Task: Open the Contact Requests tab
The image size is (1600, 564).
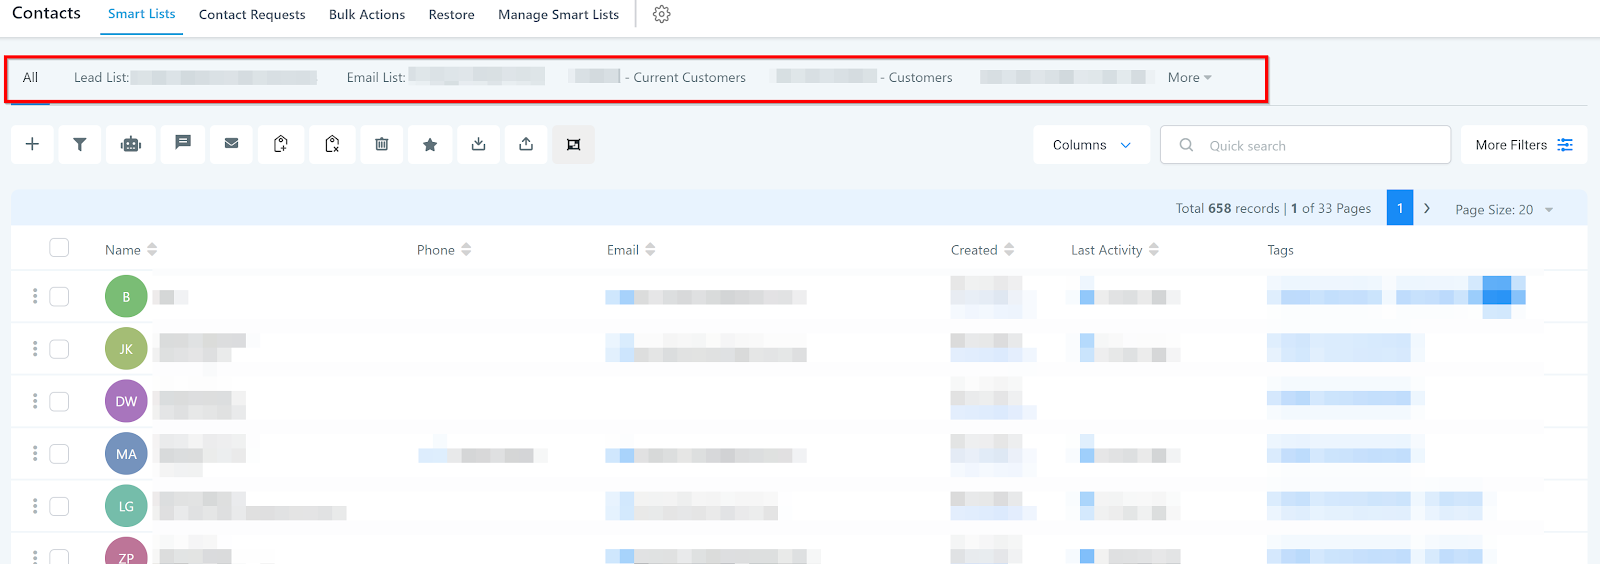Action: (252, 15)
